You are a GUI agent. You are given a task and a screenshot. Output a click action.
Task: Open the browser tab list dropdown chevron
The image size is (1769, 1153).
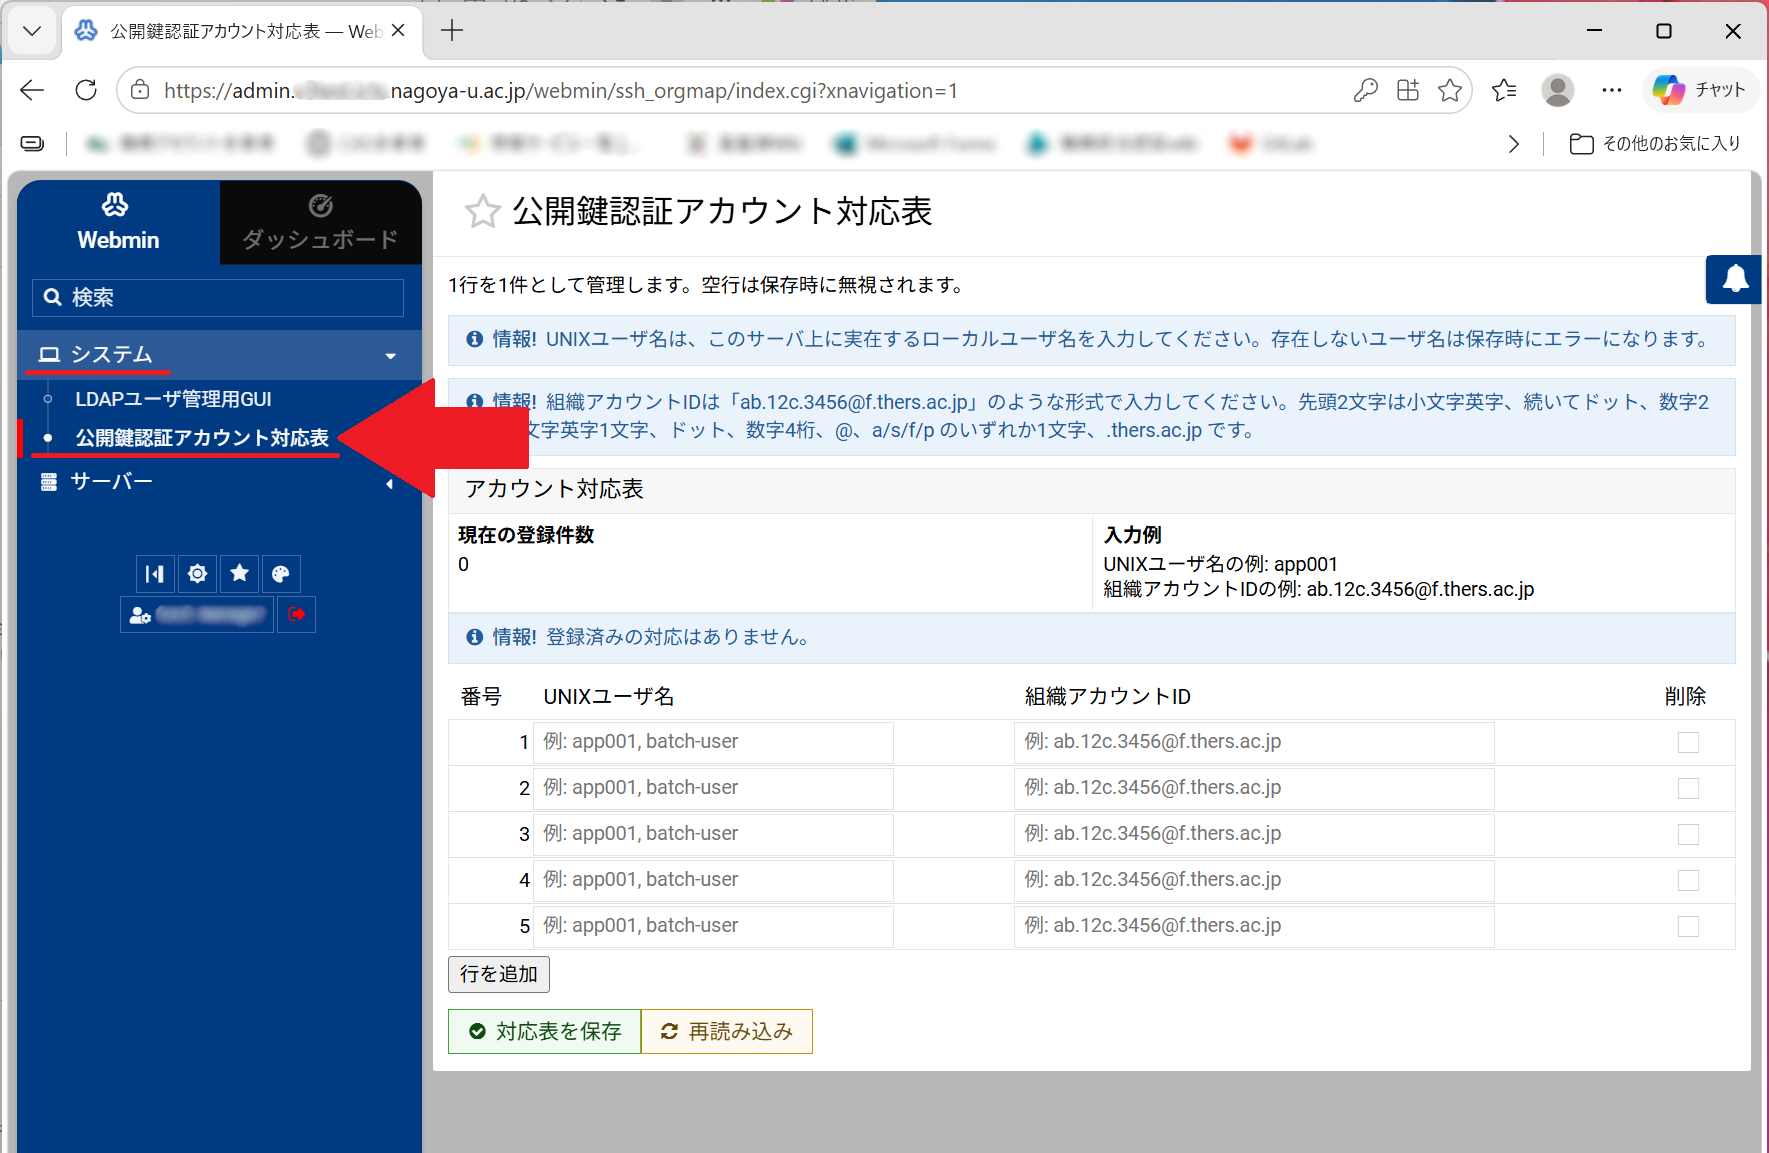(x=32, y=31)
